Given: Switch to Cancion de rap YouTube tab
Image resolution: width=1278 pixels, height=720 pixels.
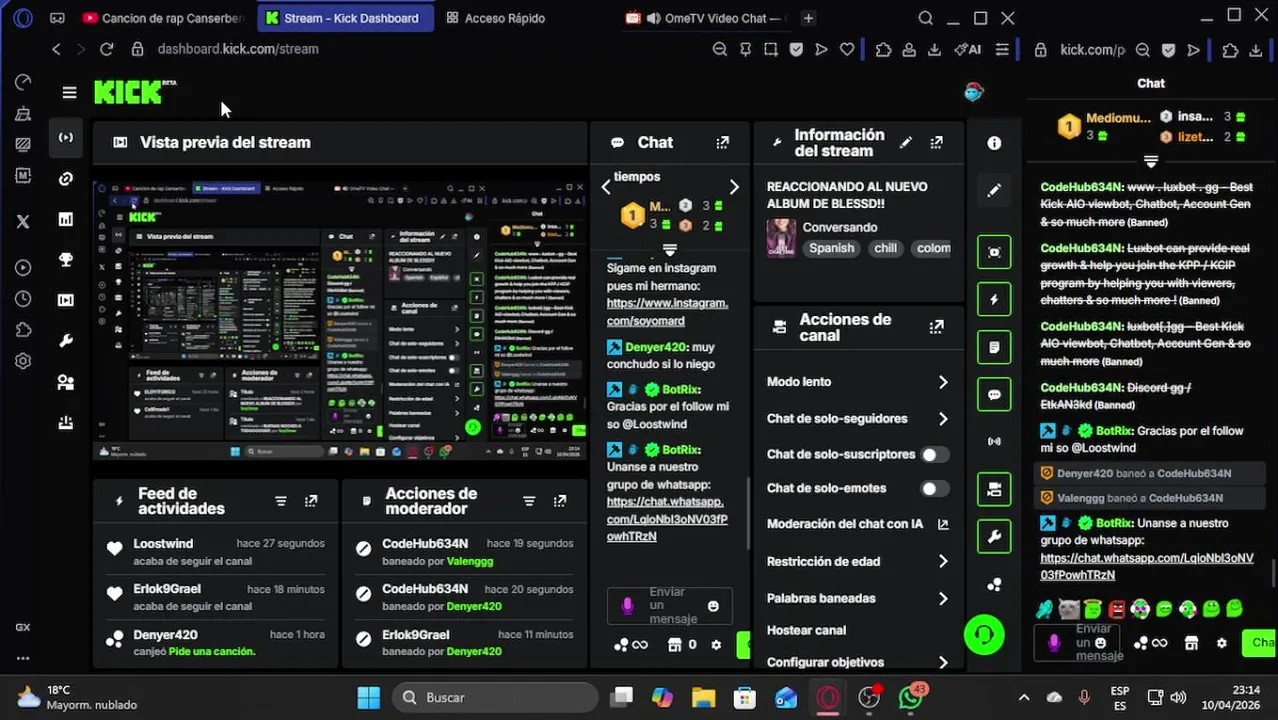Looking at the screenshot, I should click(163, 18).
